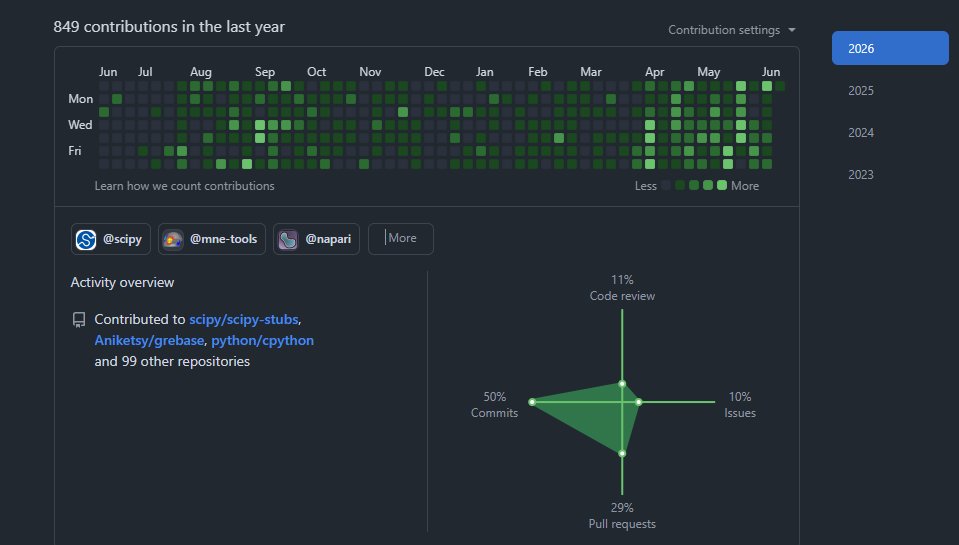Viewport: 959px width, 545px height.
Task: Open the scipy/scipy-stubs repository link
Action: (243, 319)
